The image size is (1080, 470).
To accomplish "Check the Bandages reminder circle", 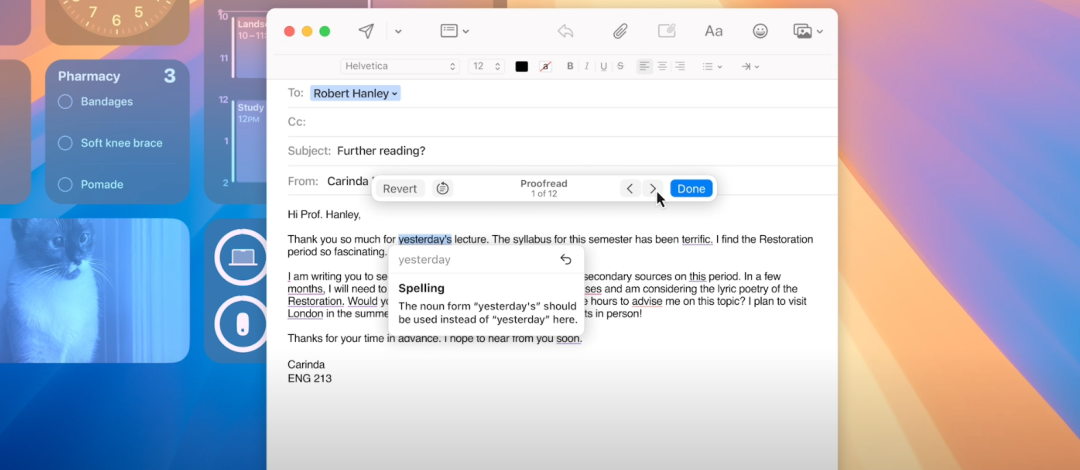I will point(65,102).
